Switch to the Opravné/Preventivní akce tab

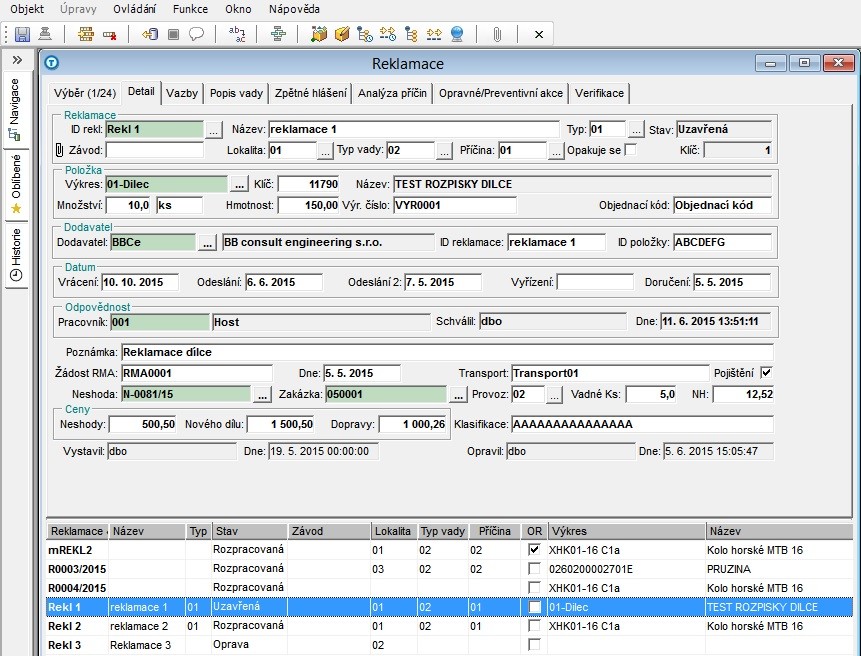click(x=501, y=93)
